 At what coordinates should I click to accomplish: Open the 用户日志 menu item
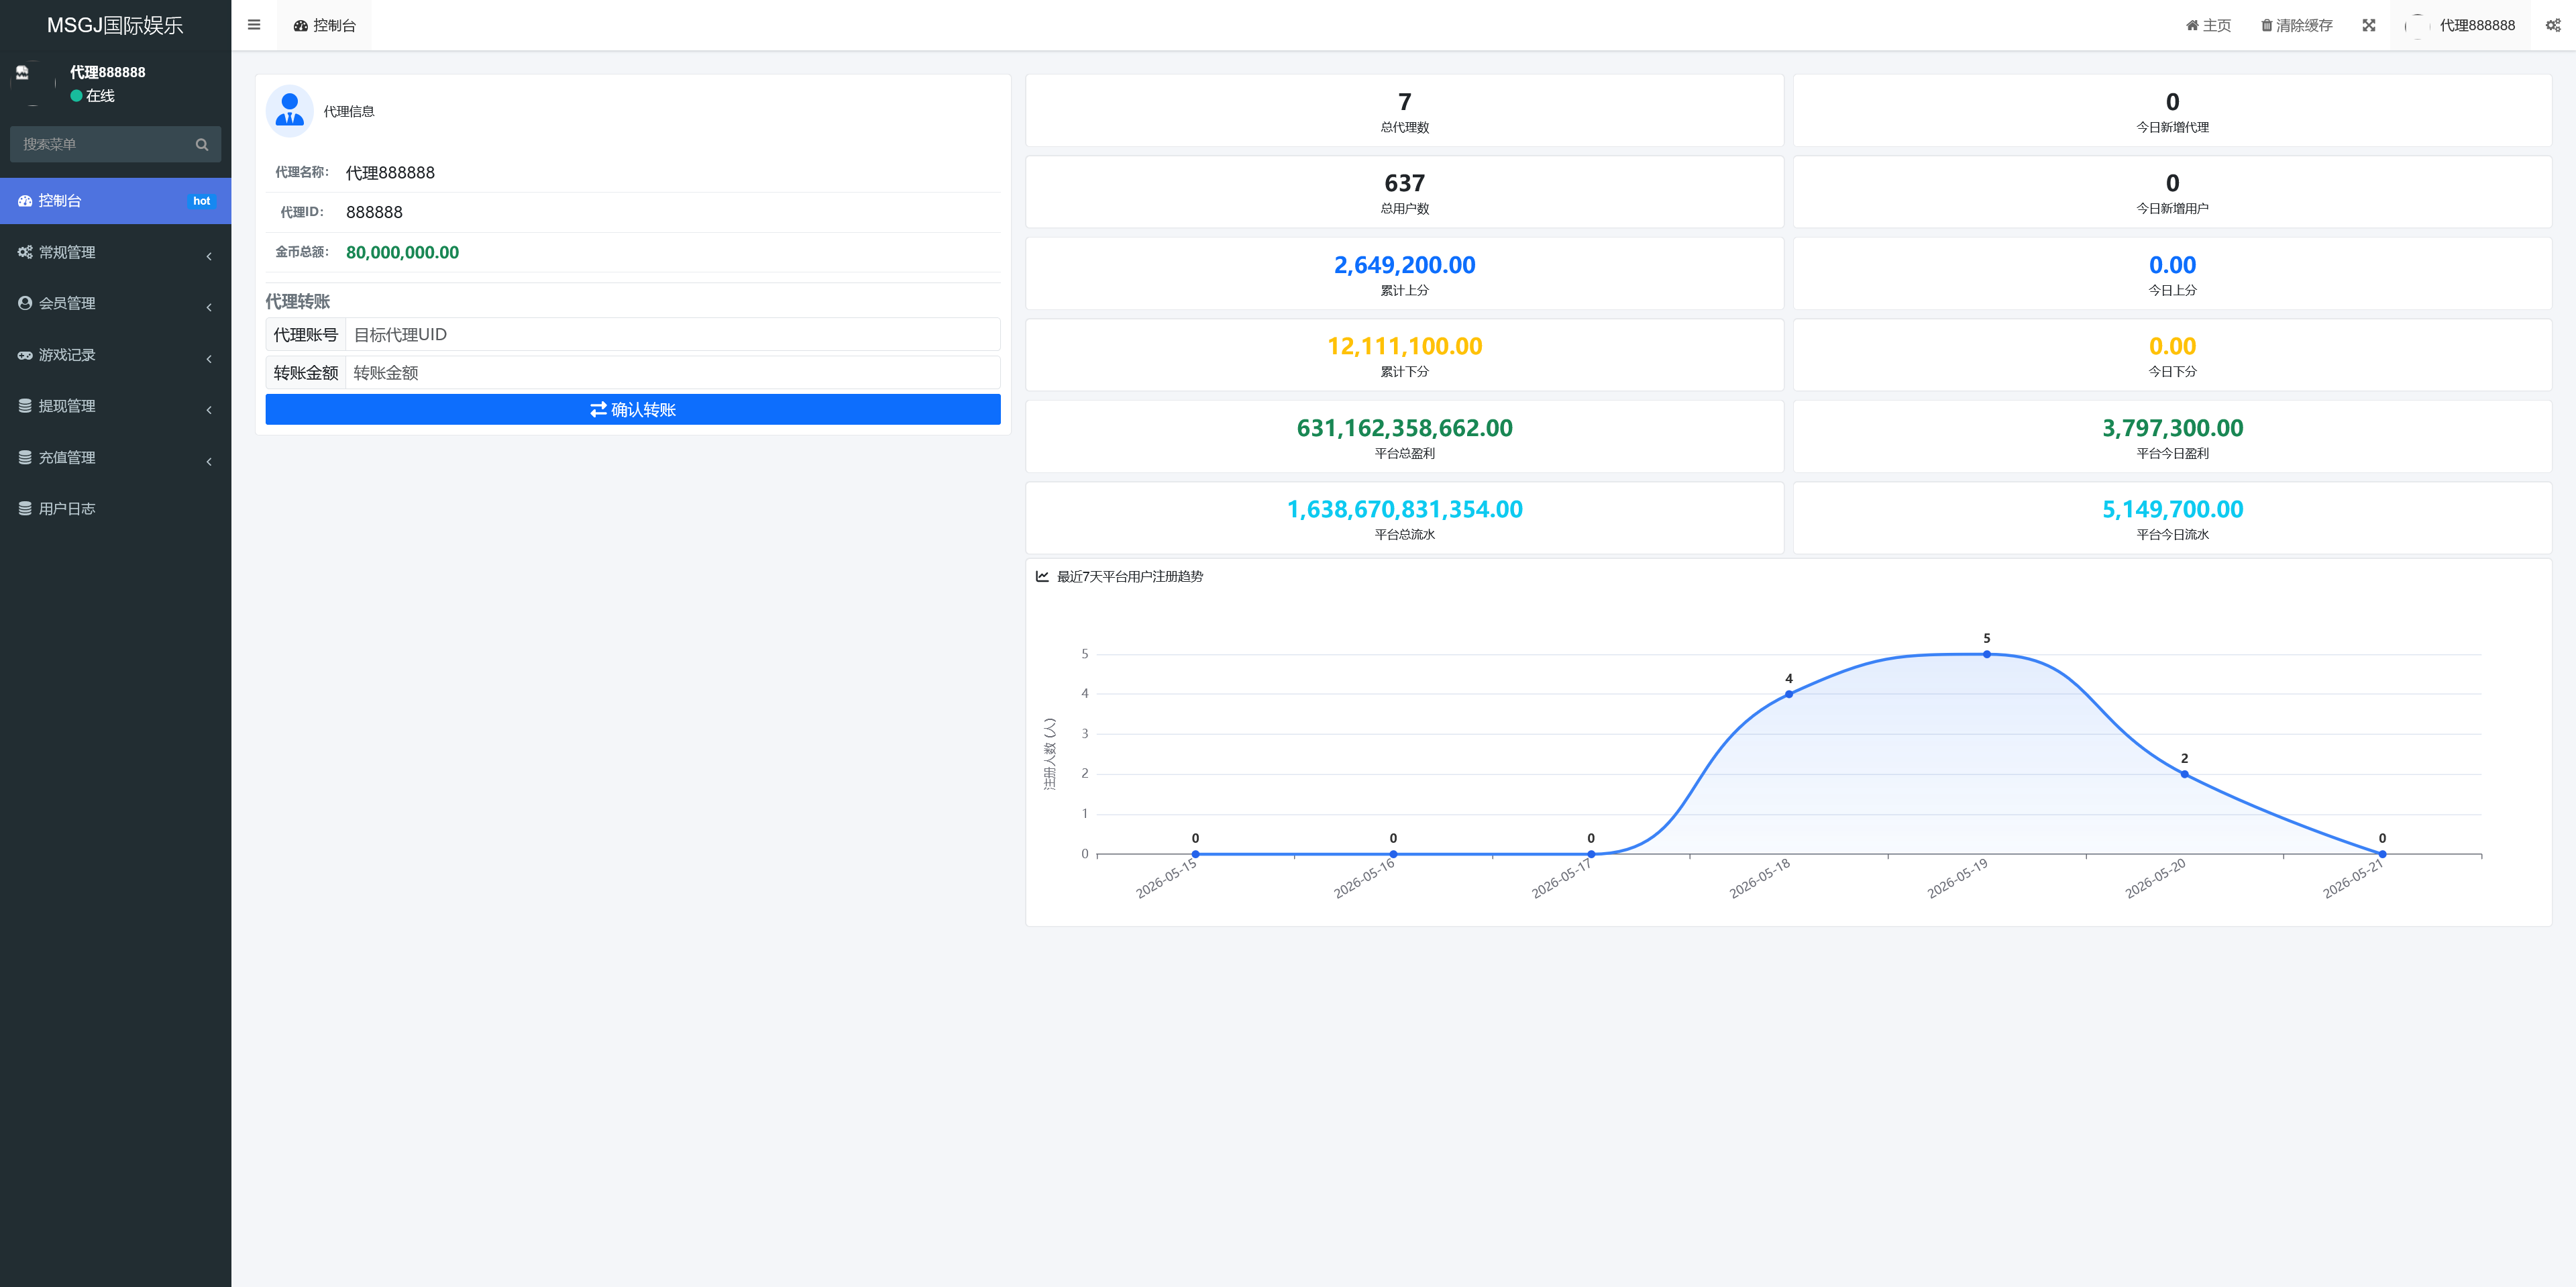click(x=116, y=509)
